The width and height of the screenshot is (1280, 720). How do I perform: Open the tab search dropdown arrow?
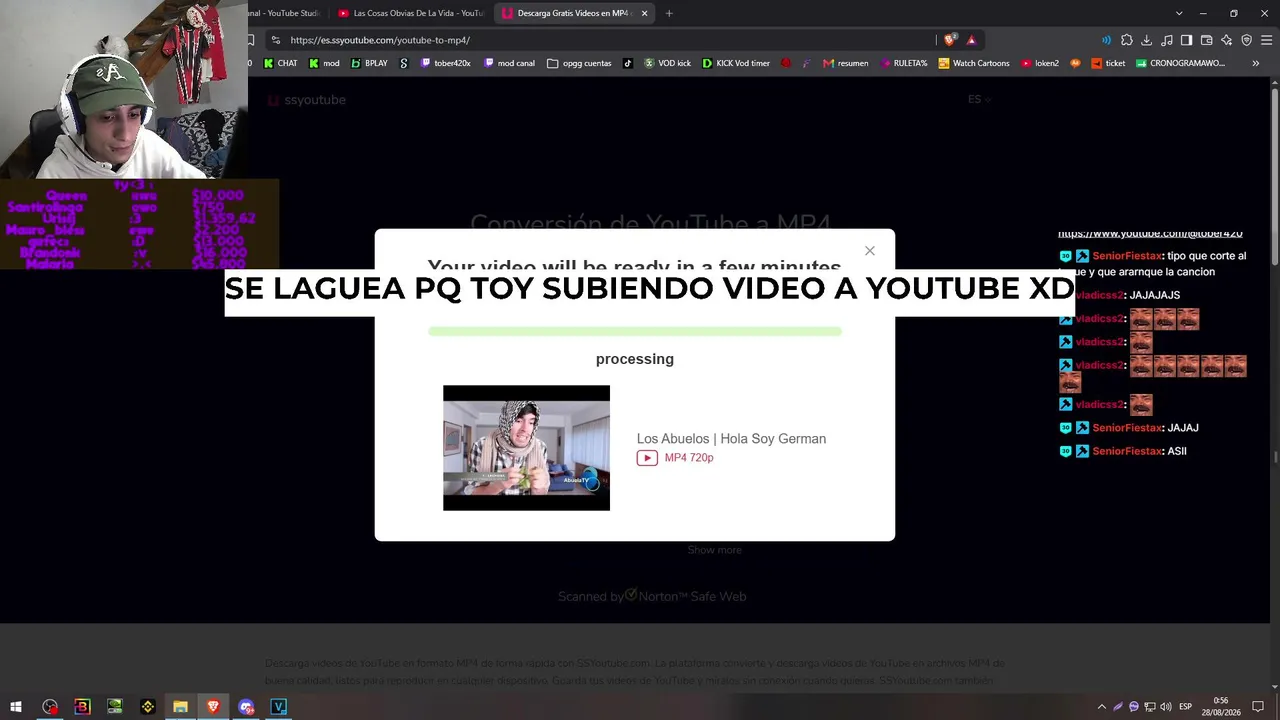1179,13
